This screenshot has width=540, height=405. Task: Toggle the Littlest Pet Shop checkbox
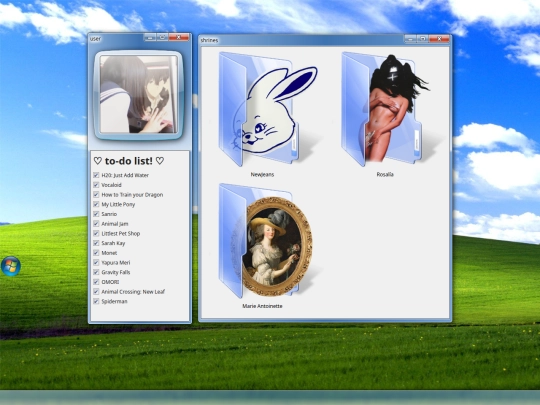(x=96, y=233)
